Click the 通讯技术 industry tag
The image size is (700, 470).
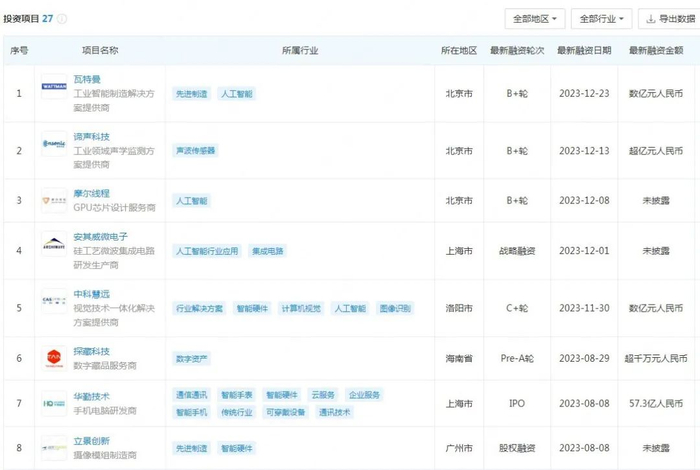pyautogui.click(x=334, y=412)
